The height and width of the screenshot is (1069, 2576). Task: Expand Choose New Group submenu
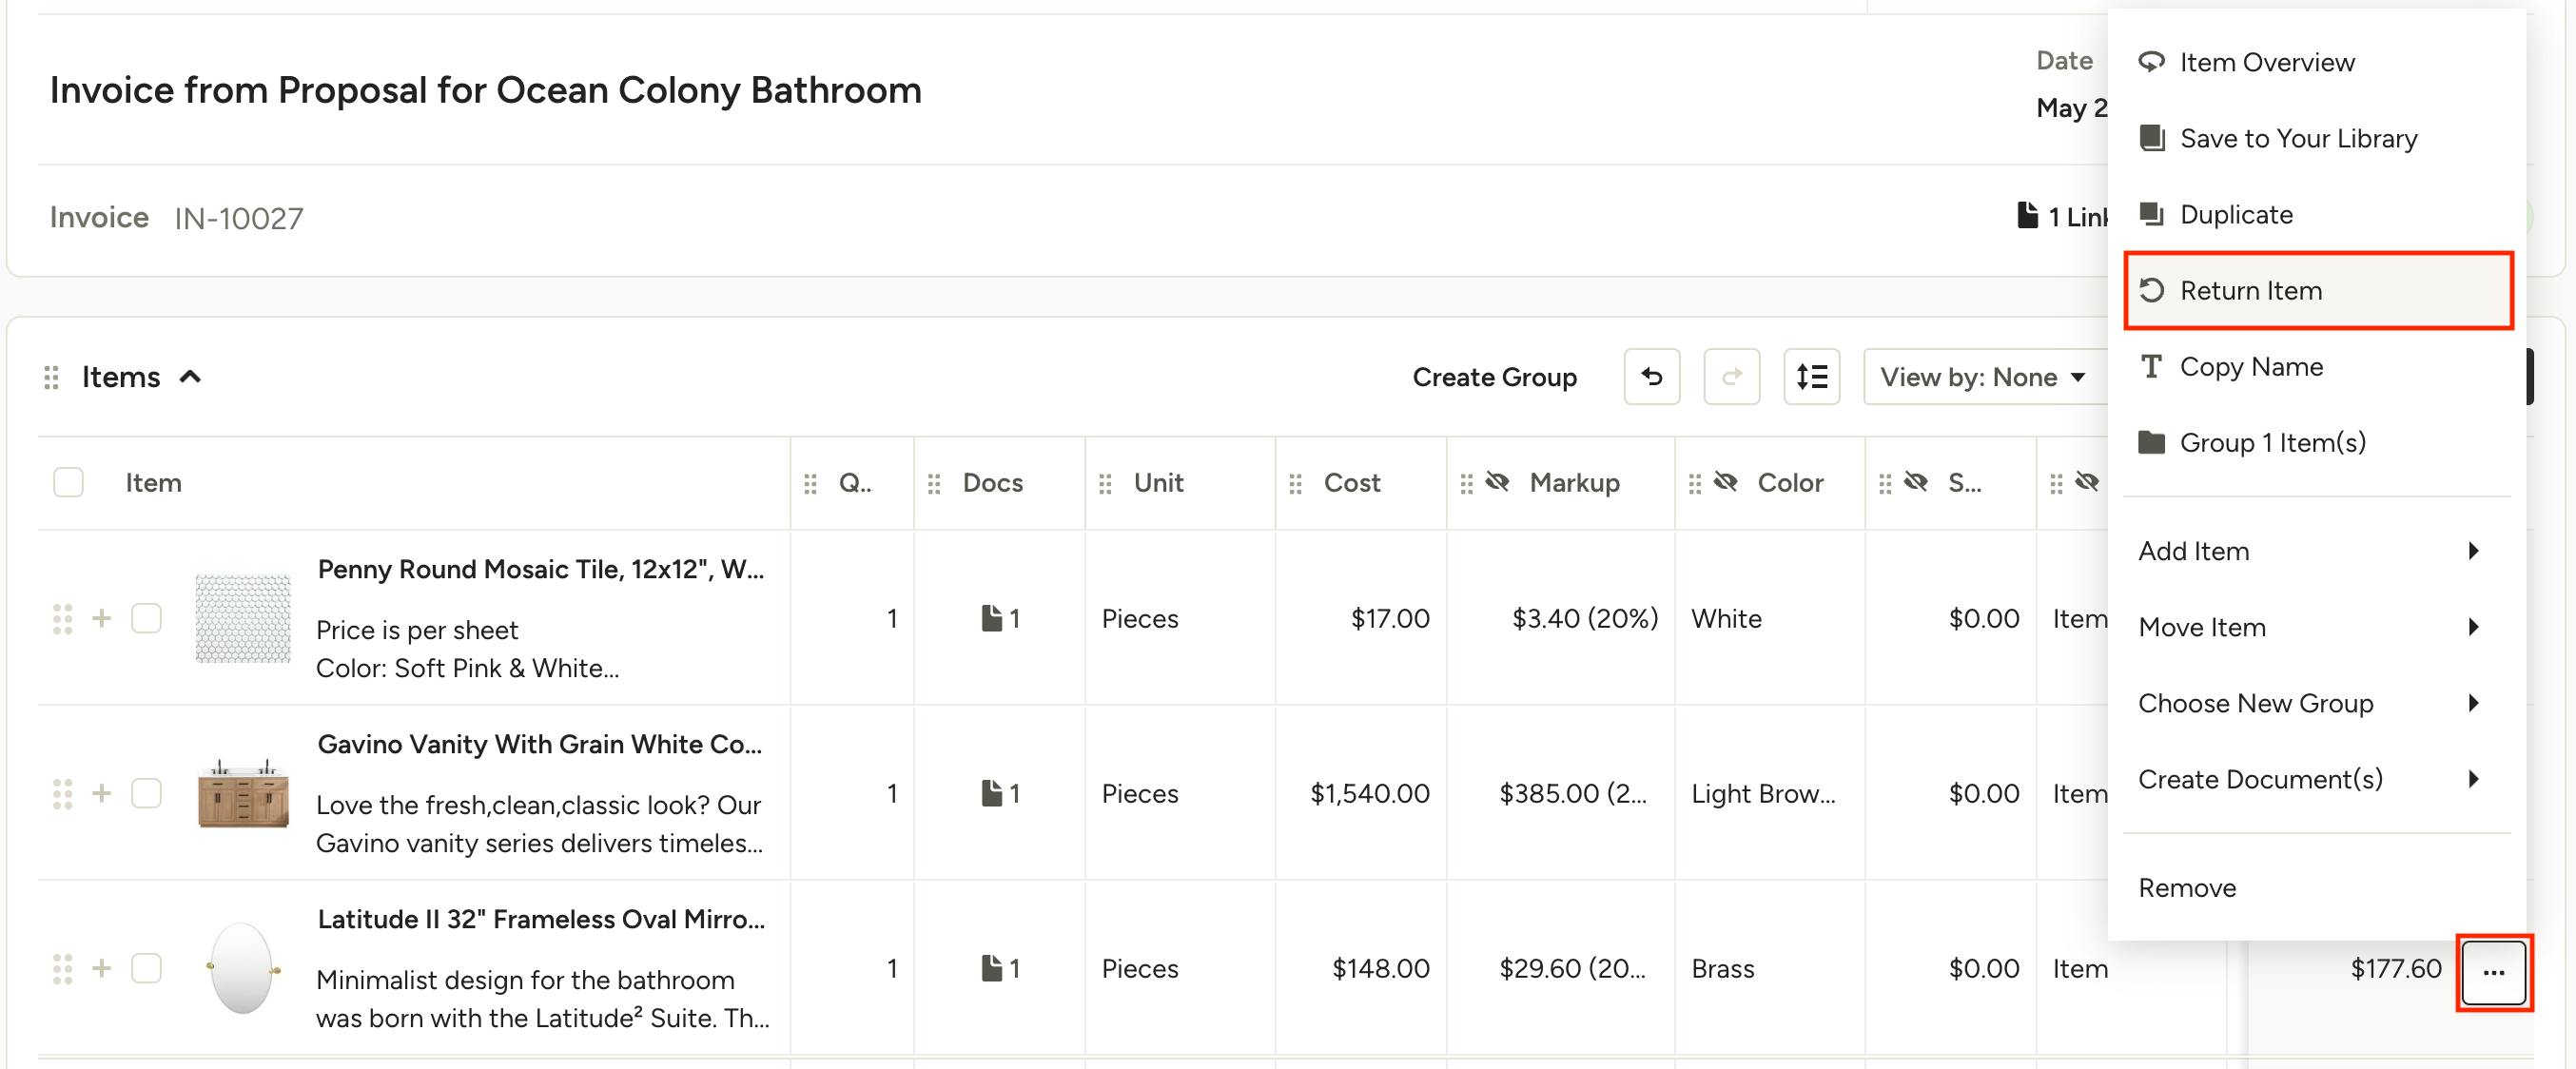pos(2317,703)
